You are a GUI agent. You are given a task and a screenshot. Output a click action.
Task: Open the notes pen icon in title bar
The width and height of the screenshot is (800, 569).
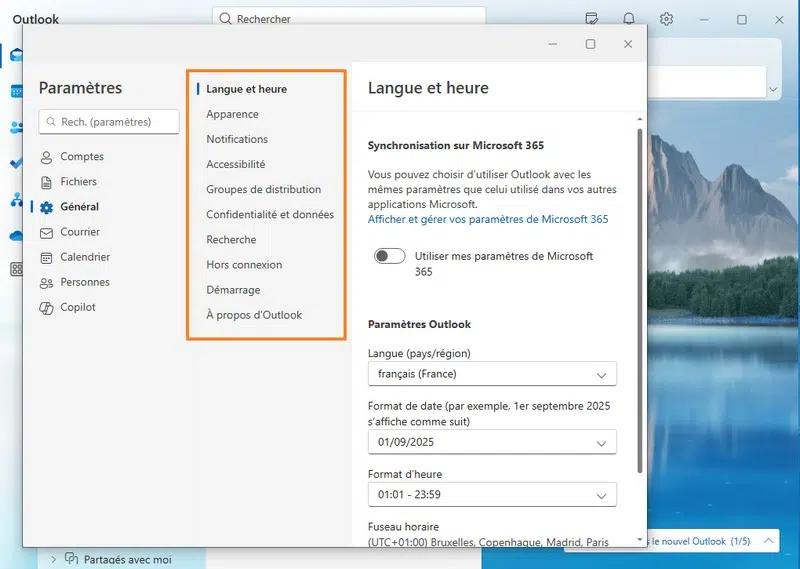click(x=592, y=19)
